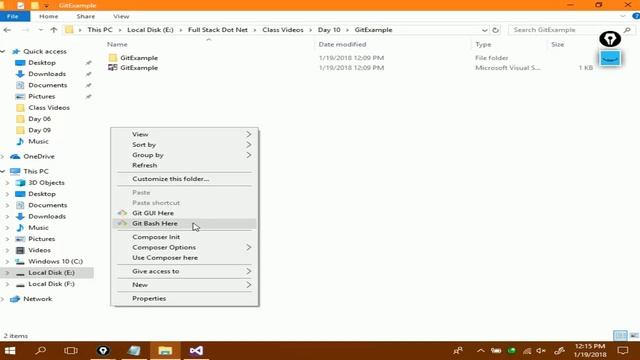Open the Help question mark icon
The width and height of the screenshot is (640, 360).
click(636, 16)
